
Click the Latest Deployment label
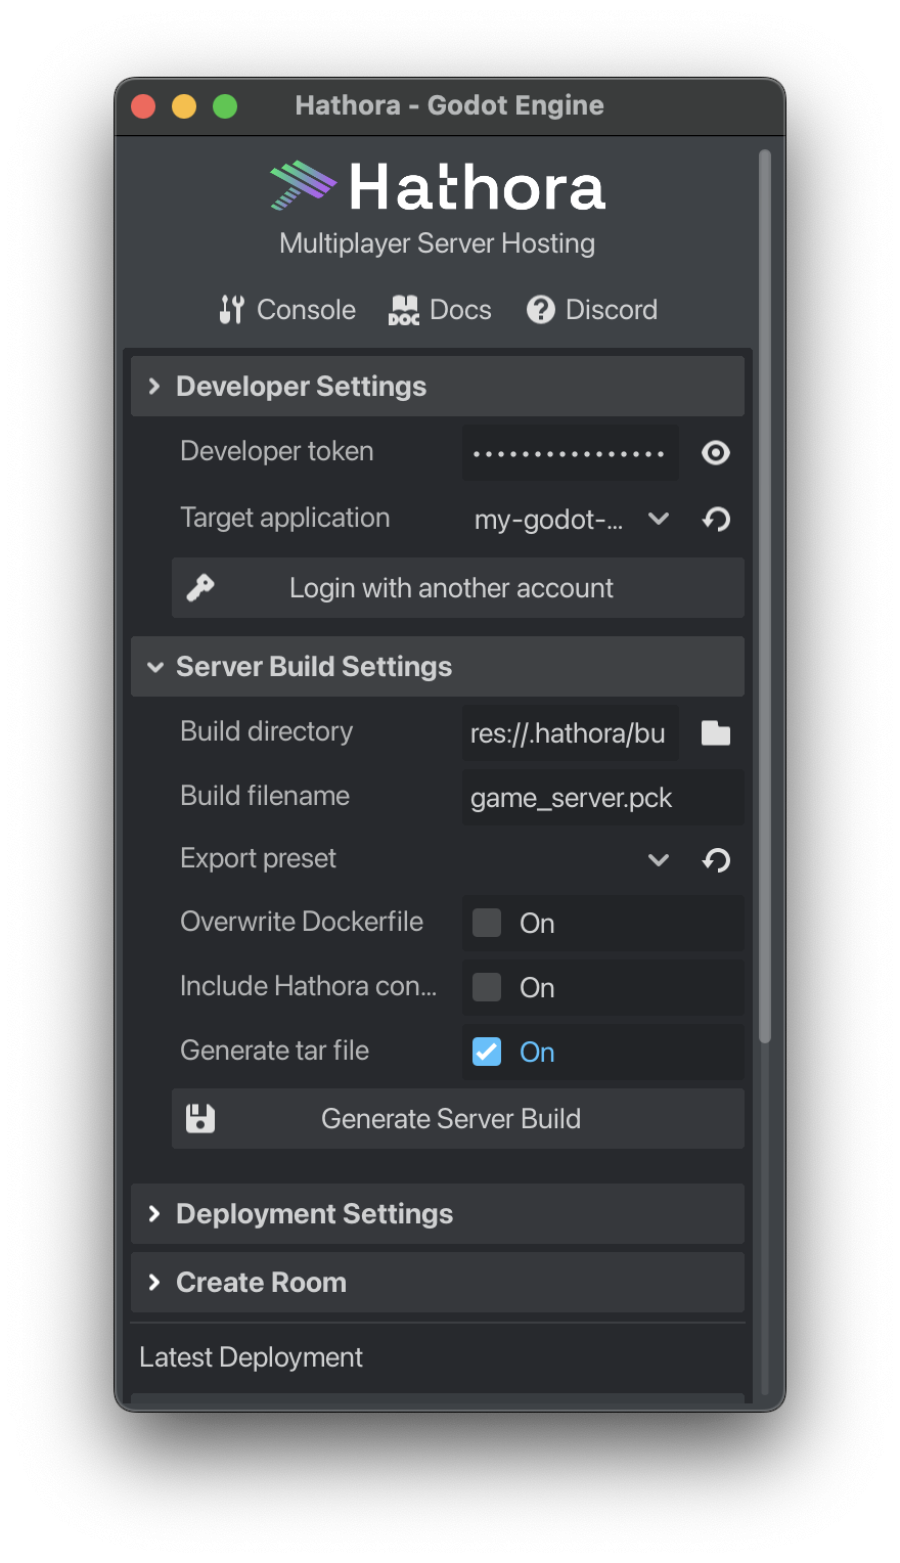[x=251, y=1357]
